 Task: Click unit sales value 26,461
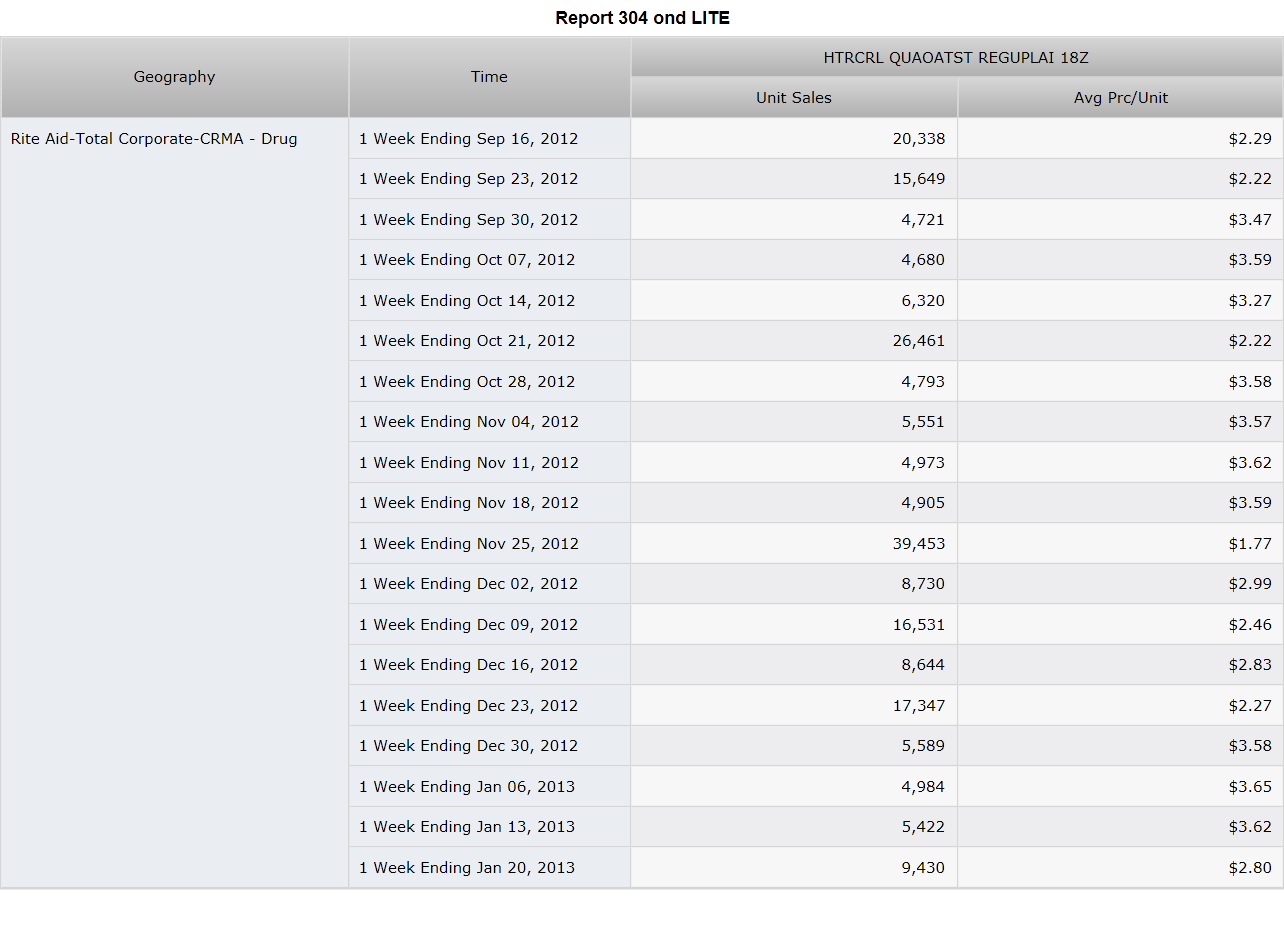pos(794,341)
